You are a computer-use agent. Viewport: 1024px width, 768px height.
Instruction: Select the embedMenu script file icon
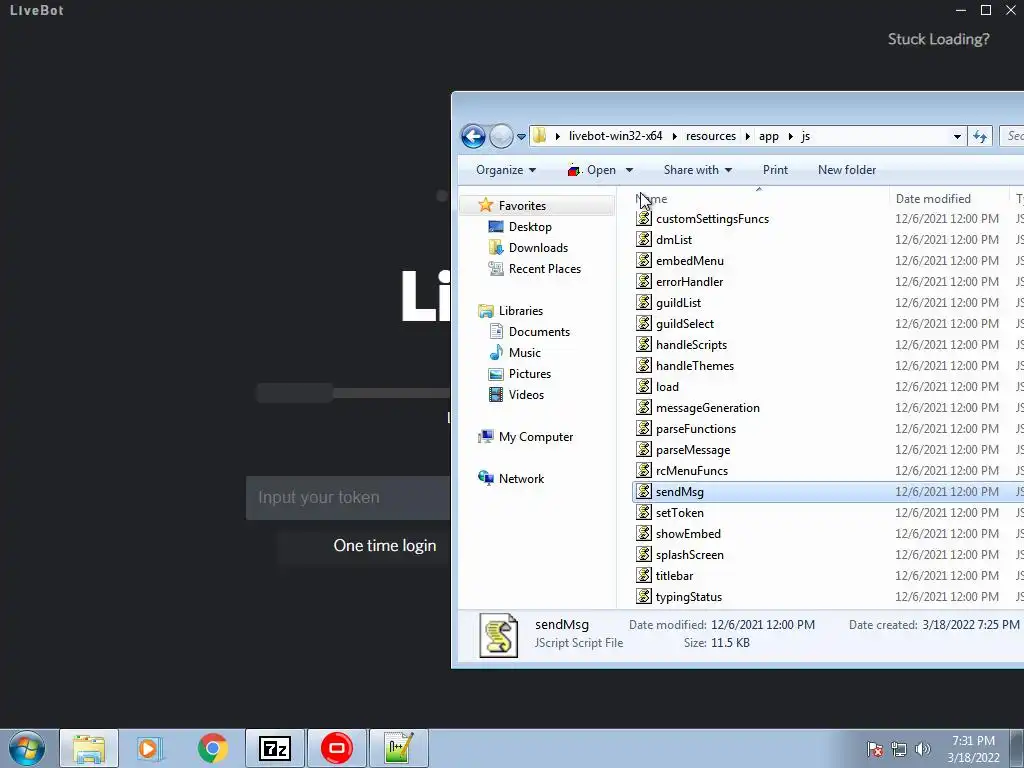coord(644,260)
